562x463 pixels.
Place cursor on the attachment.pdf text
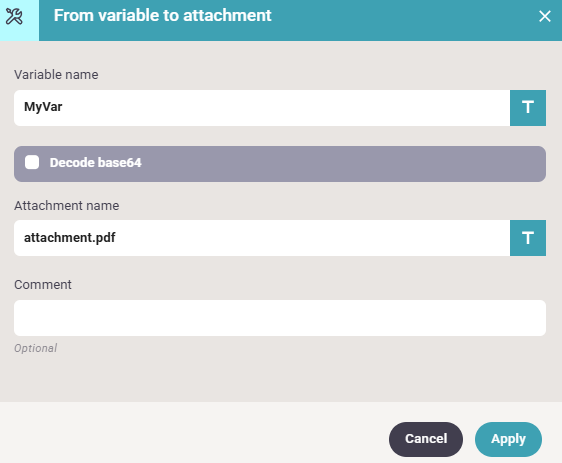70,238
